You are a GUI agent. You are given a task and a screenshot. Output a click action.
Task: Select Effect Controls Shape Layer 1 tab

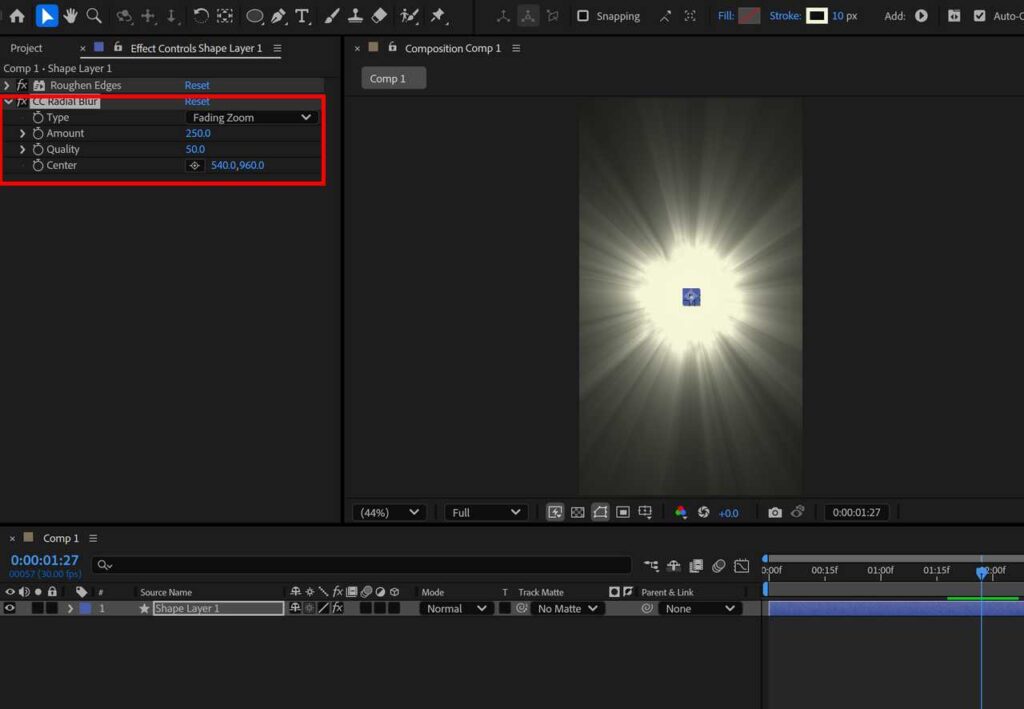coord(196,48)
